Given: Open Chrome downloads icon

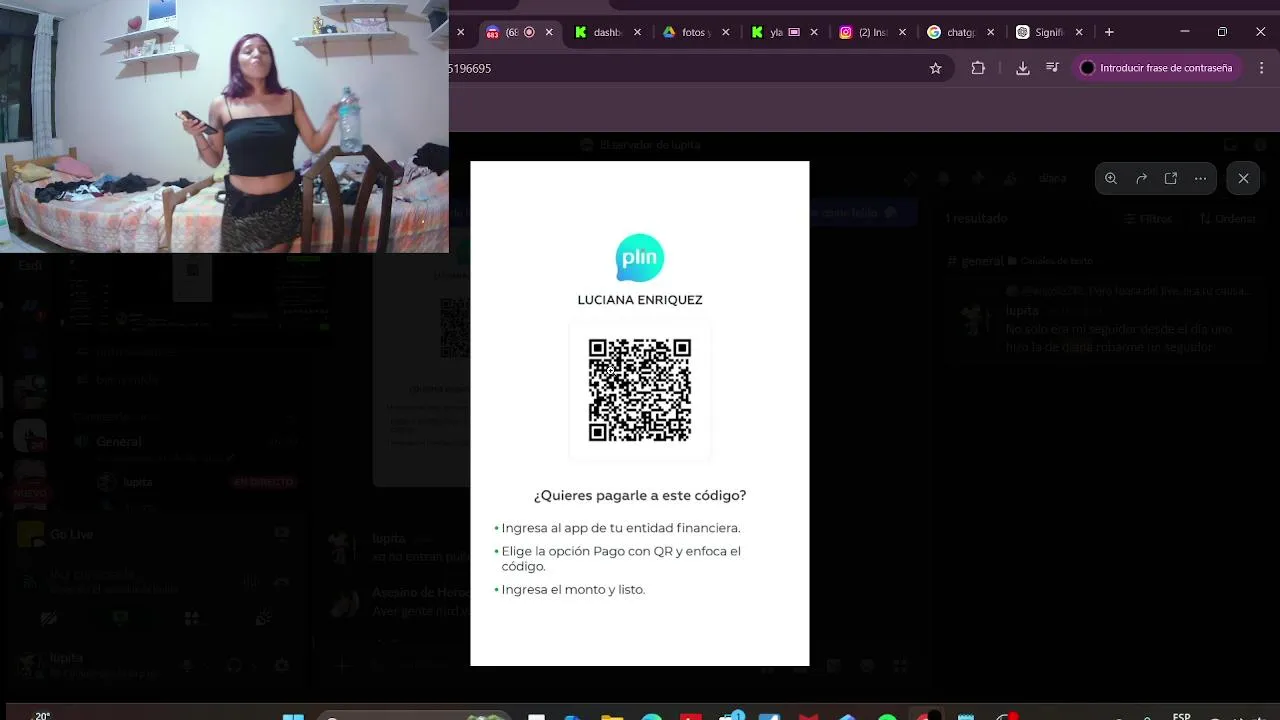Looking at the screenshot, I should (x=1022, y=68).
